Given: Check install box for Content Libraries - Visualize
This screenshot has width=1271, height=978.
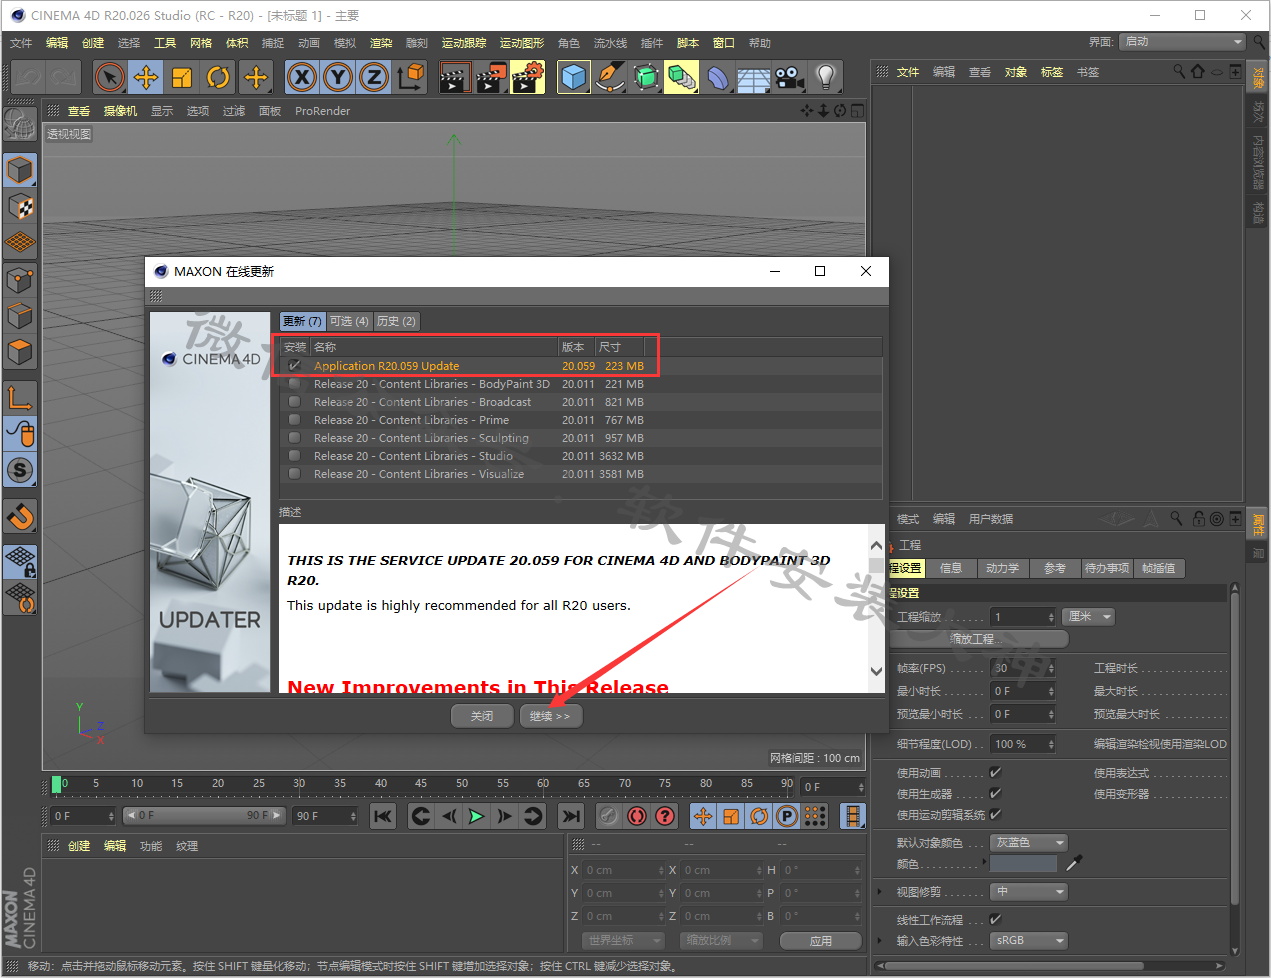Looking at the screenshot, I should [294, 474].
